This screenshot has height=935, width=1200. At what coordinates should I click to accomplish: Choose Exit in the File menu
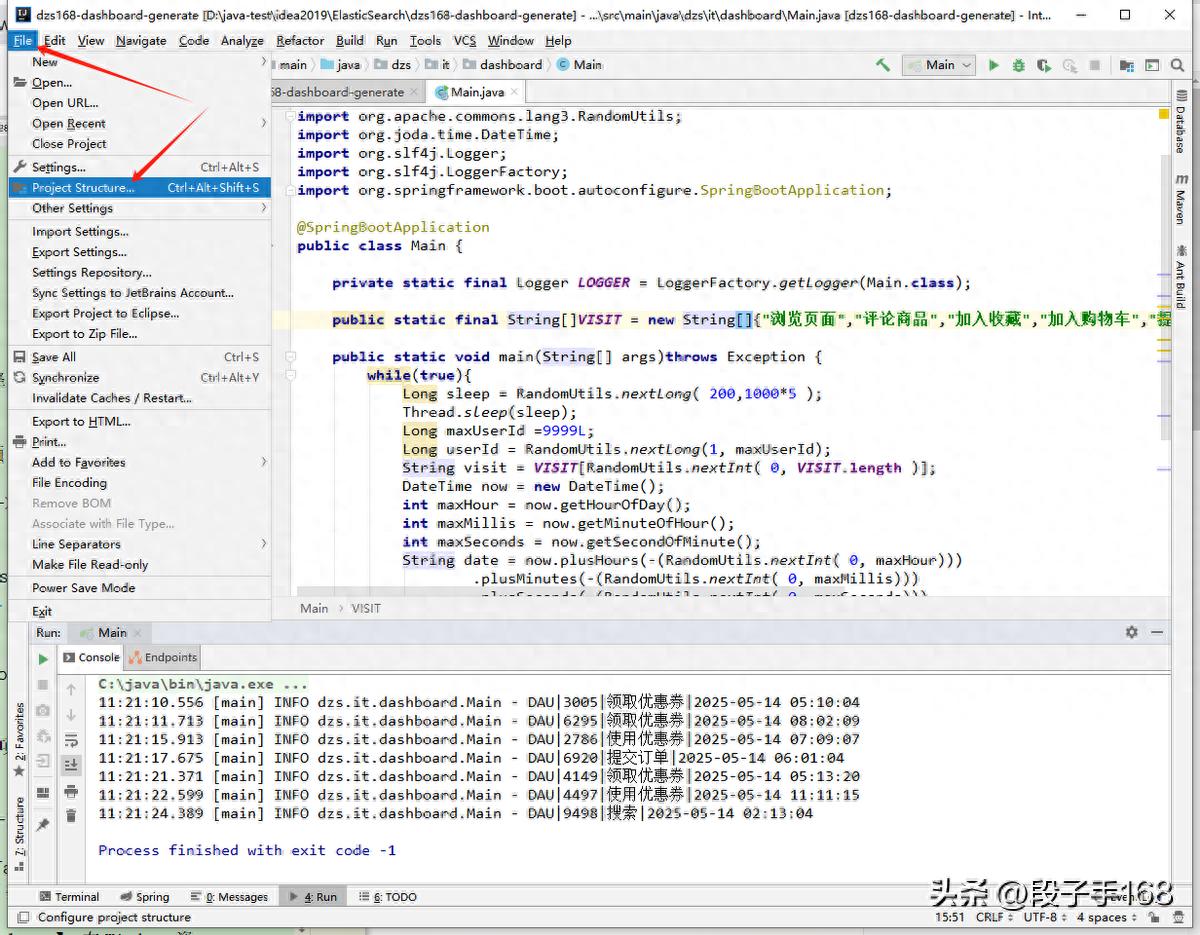coord(139,611)
